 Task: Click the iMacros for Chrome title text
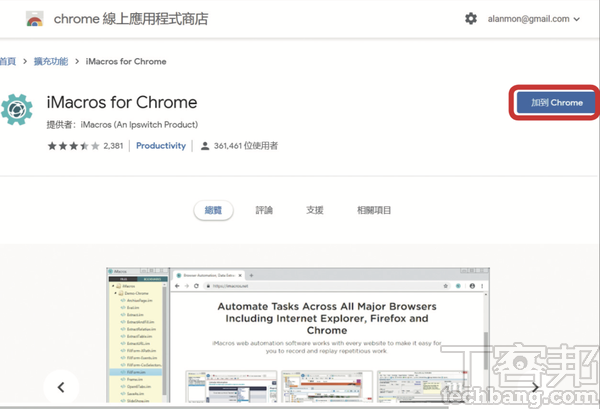(122, 103)
